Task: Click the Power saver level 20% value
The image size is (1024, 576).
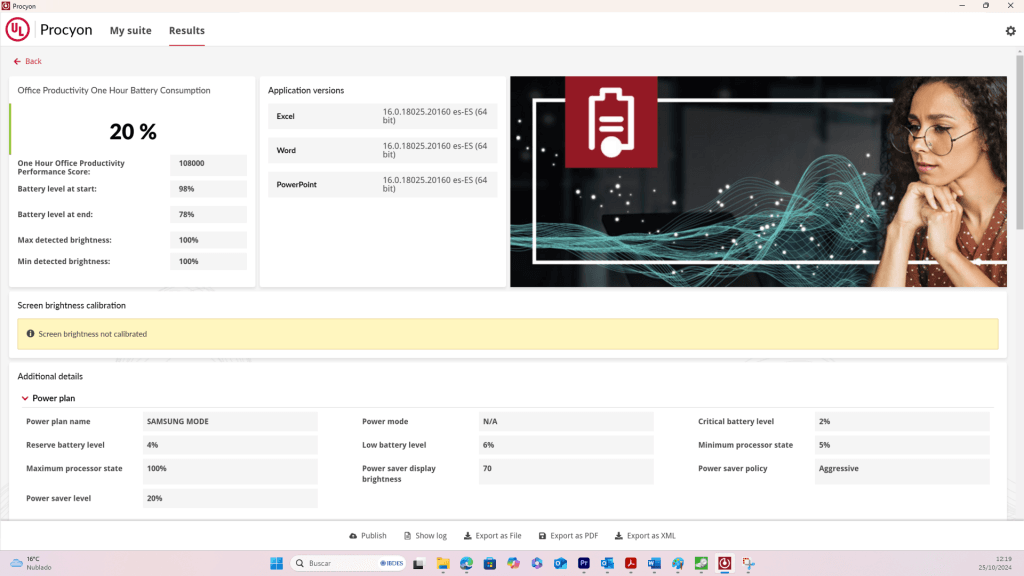Action: [x=230, y=498]
